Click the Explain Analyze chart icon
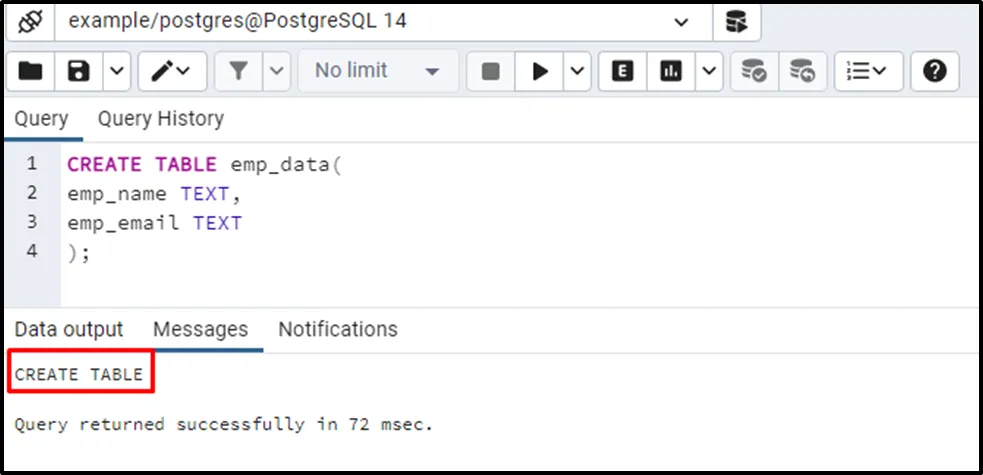This screenshot has width=983, height=475. 670,71
